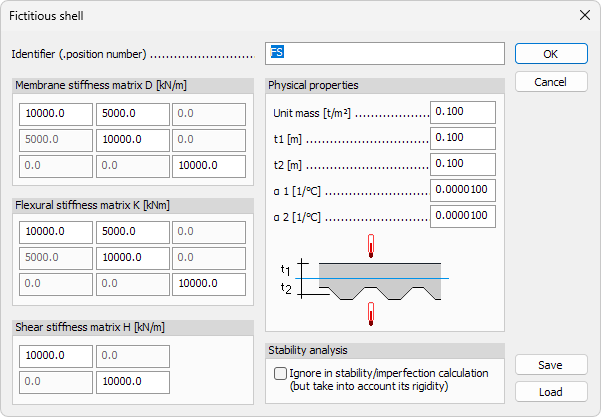Click Membrane matrix D third-row 10000.0 cell
Image resolution: width=601 pixels, height=417 pixels.
[x=209, y=166]
